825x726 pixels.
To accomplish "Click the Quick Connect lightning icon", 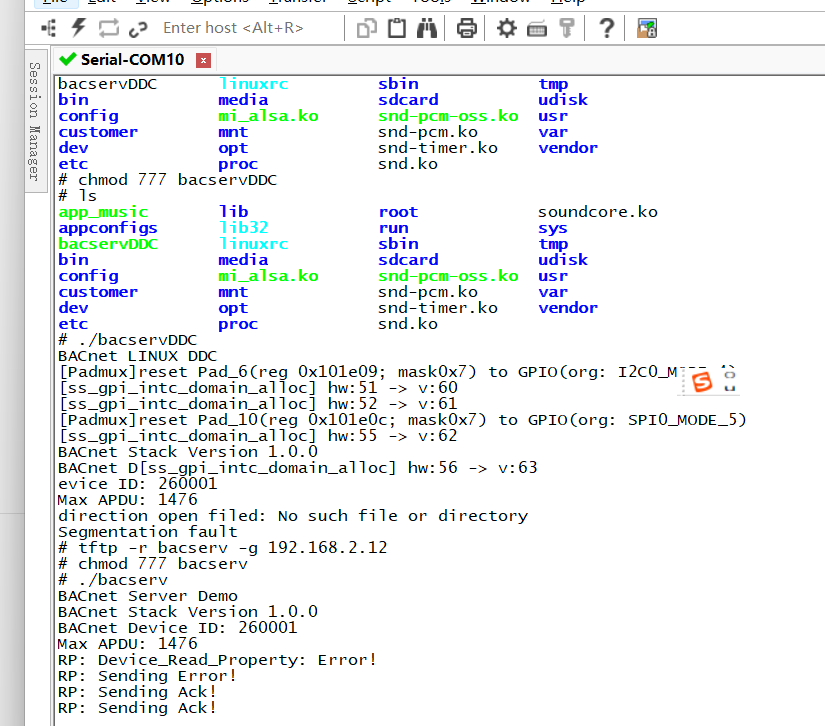I will [79, 28].
